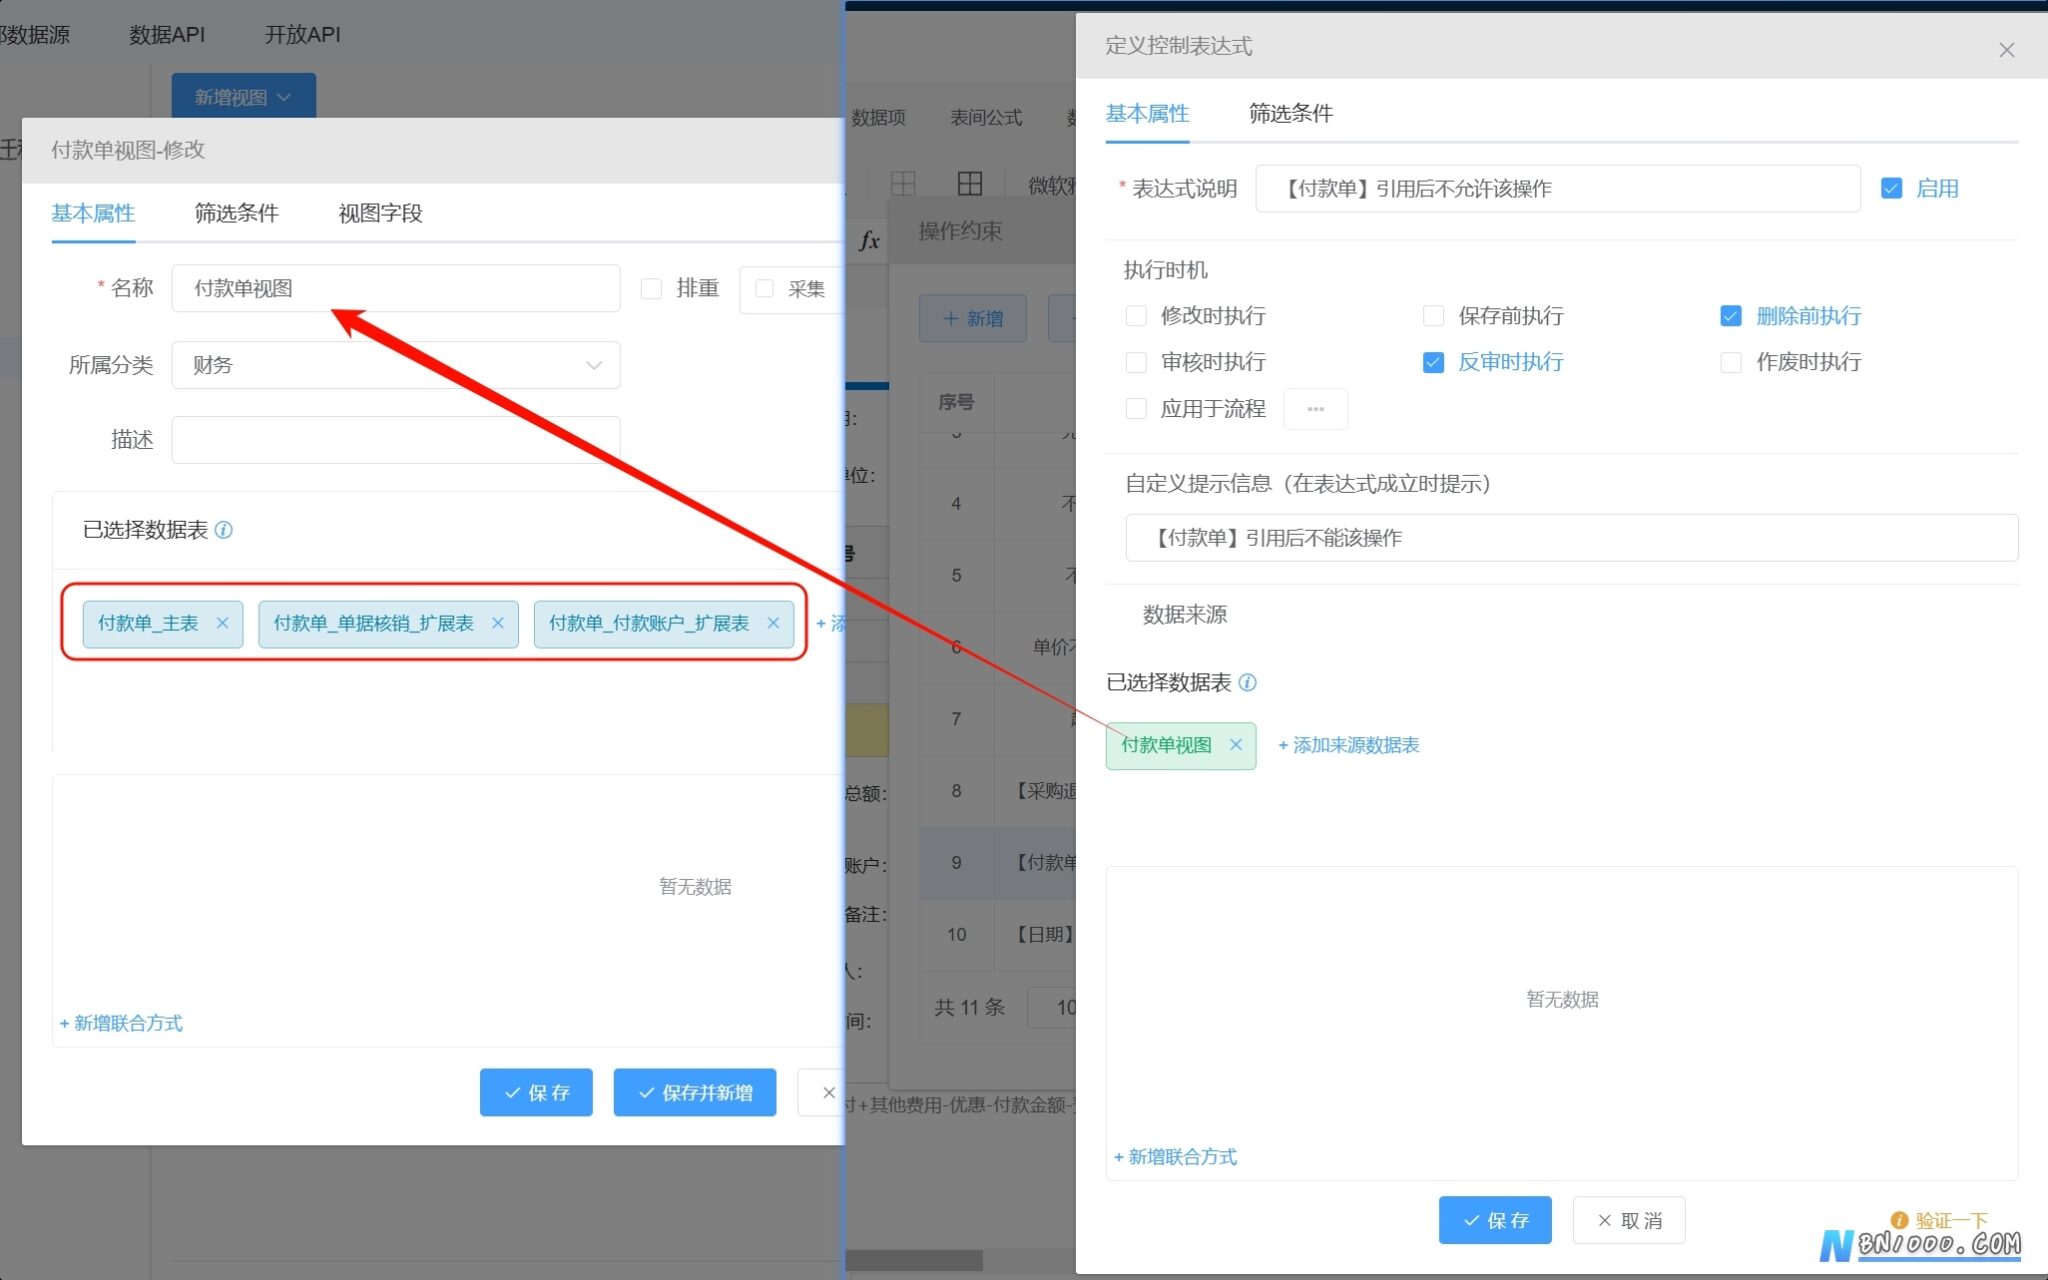Image resolution: width=2048 pixels, height=1280 pixels.
Task: Click 保存并新增 button
Action: pos(695,1092)
